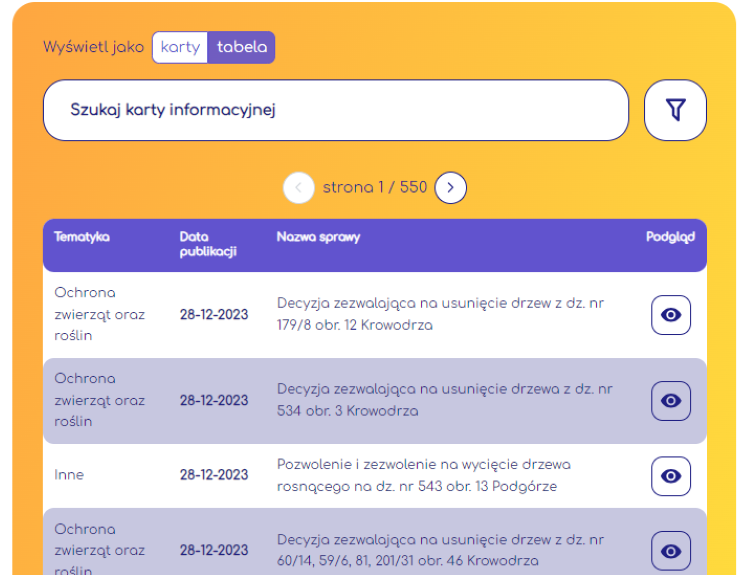Go to next page arrow
Image resolution: width=750 pixels, height=575 pixels.
pyautogui.click(x=450, y=188)
